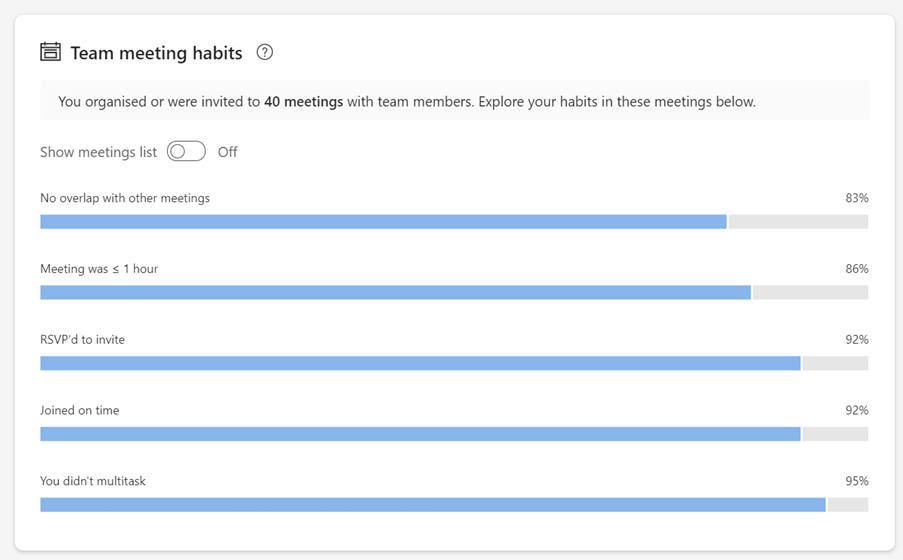Click the calendar icon beside Team meeting habits
Screen dimensions: 903x560
coord(50,52)
